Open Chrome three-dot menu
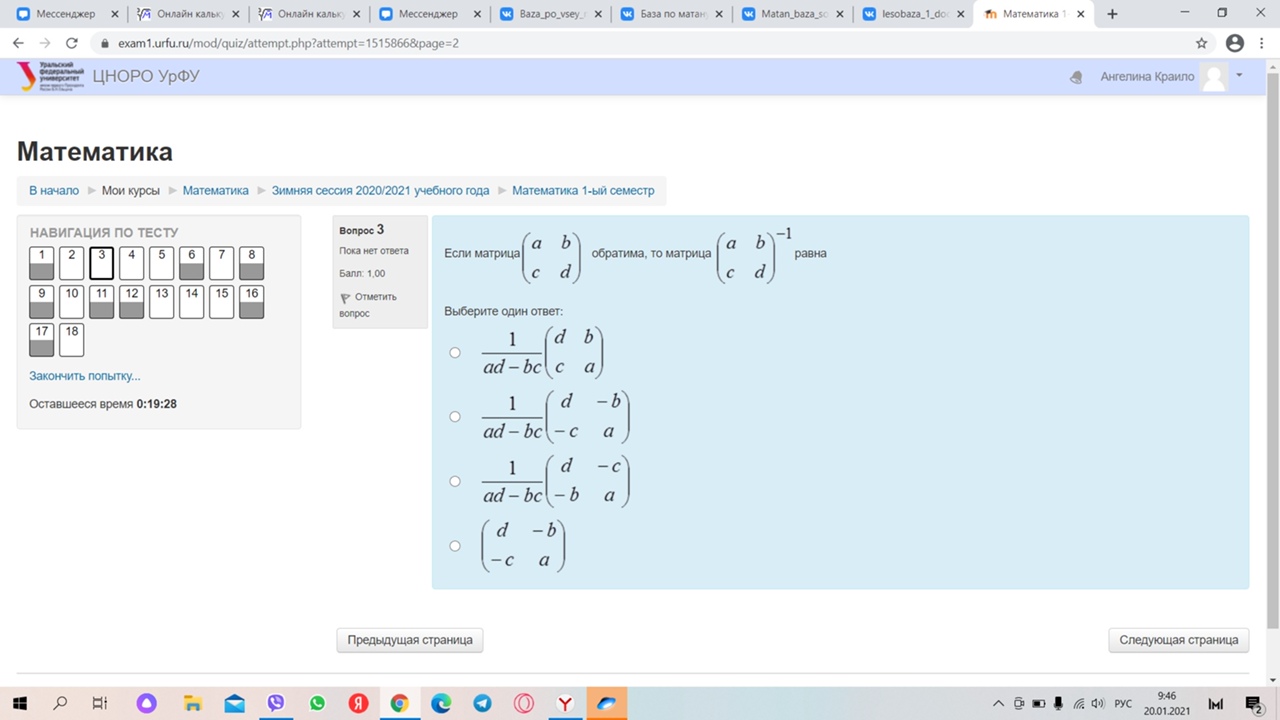This screenshot has height=720, width=1280. 1262,43
